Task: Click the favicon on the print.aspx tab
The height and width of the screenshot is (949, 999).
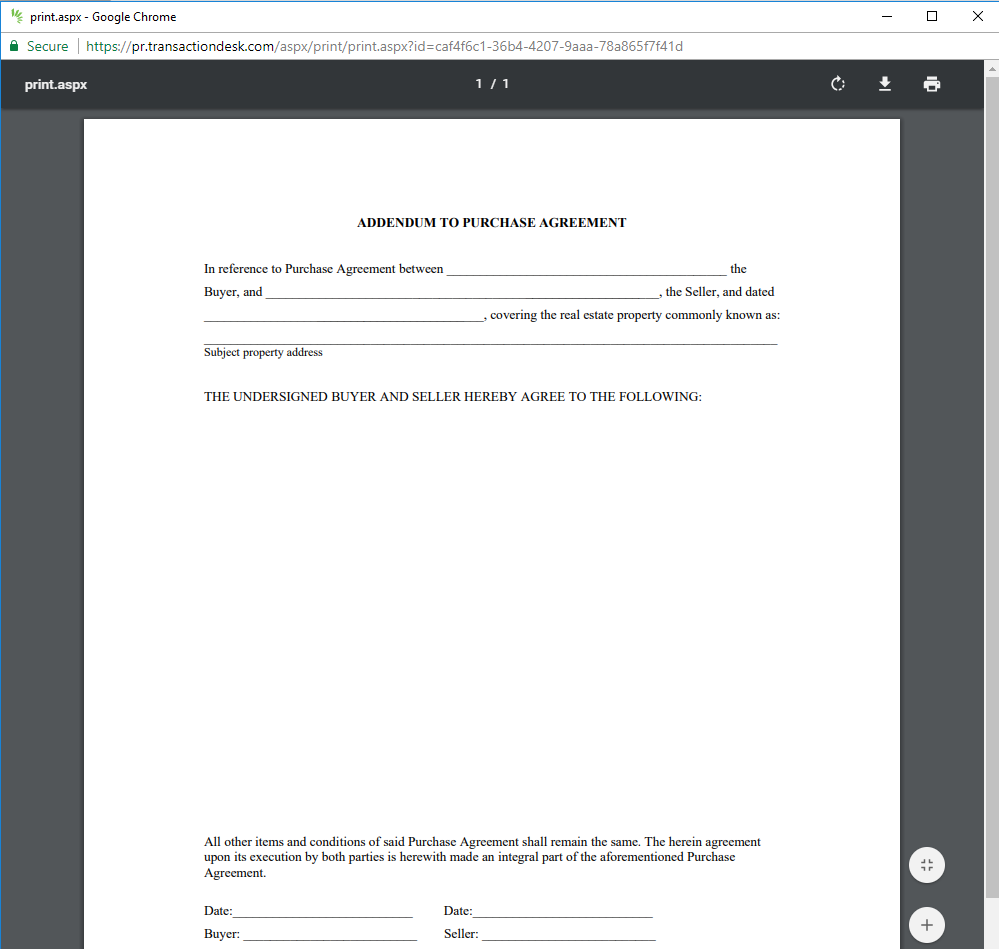Action: click(x=16, y=16)
